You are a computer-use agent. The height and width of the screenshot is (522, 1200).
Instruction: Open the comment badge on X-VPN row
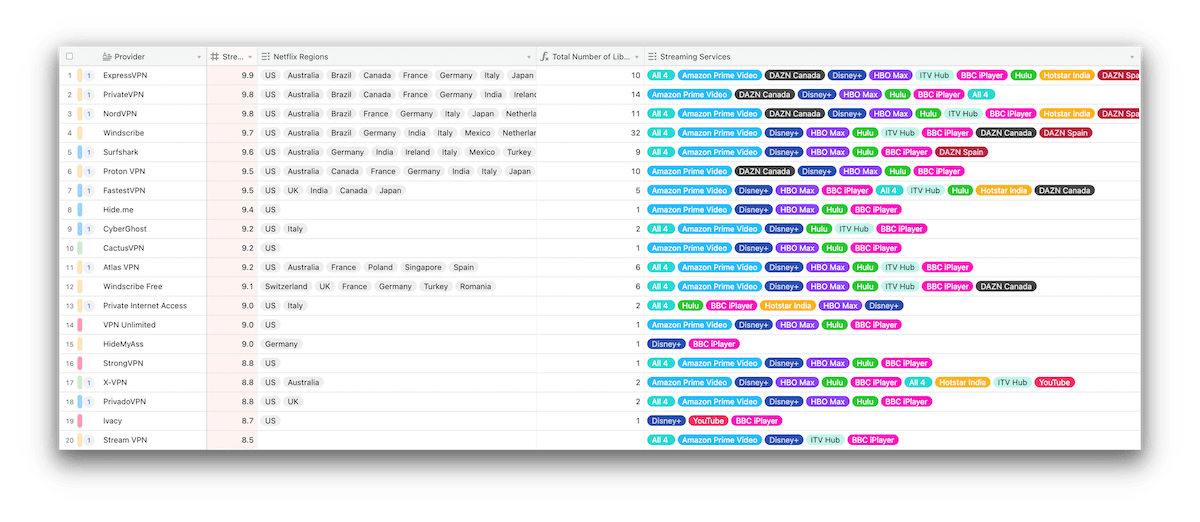[x=88, y=382]
